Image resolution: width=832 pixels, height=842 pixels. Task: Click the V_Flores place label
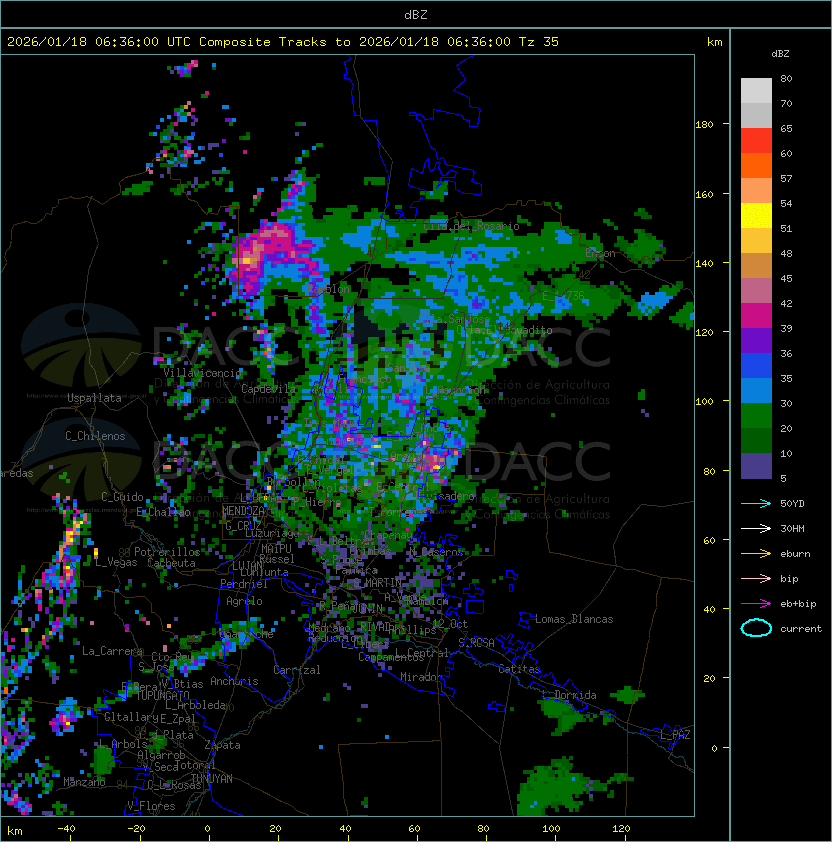[151, 806]
